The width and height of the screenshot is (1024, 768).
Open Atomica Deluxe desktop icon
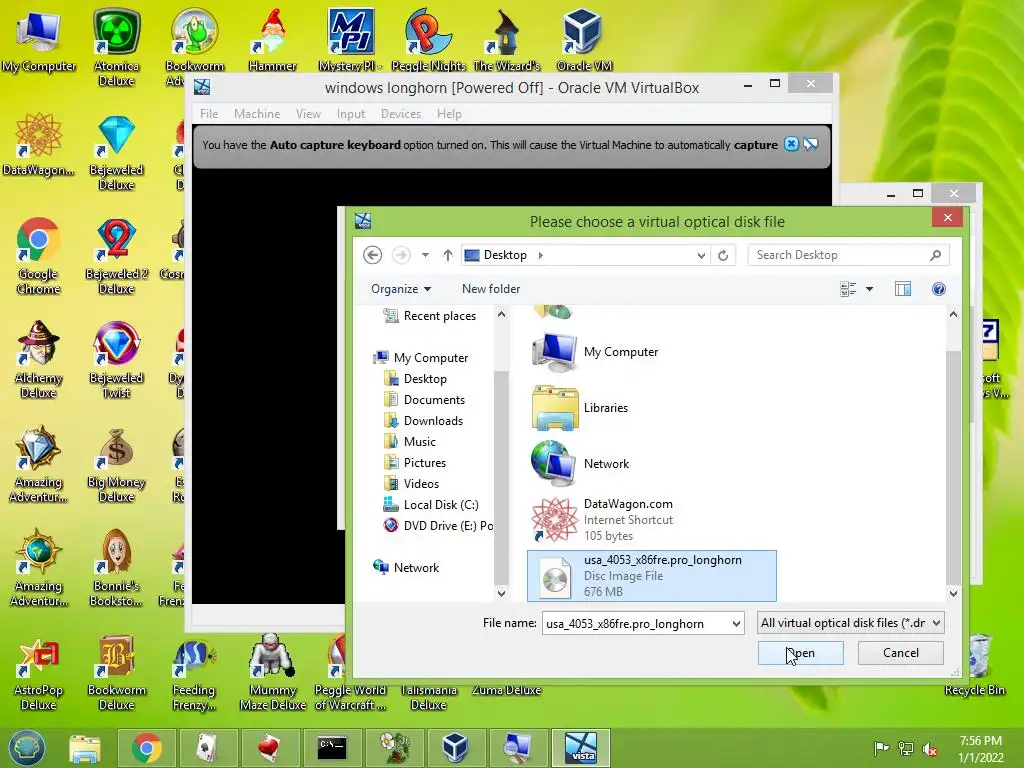tap(116, 48)
